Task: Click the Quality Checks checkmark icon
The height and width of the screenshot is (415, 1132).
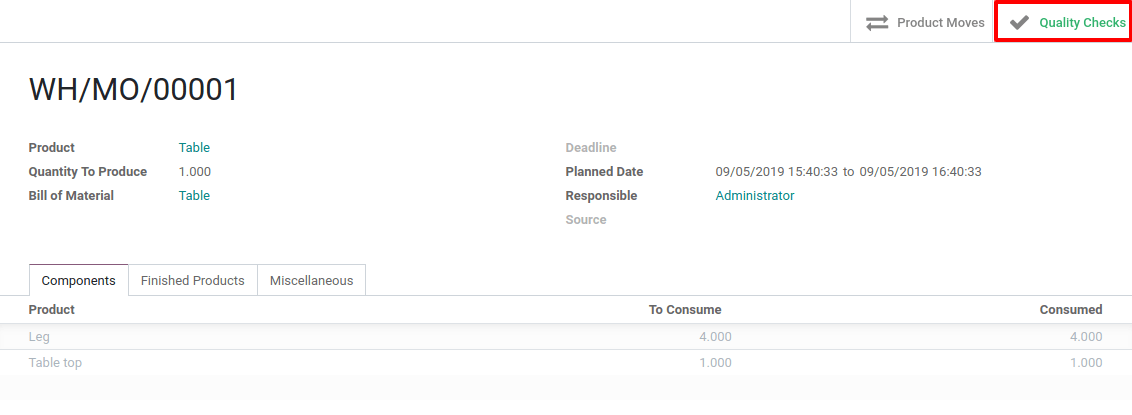Action: point(1019,22)
